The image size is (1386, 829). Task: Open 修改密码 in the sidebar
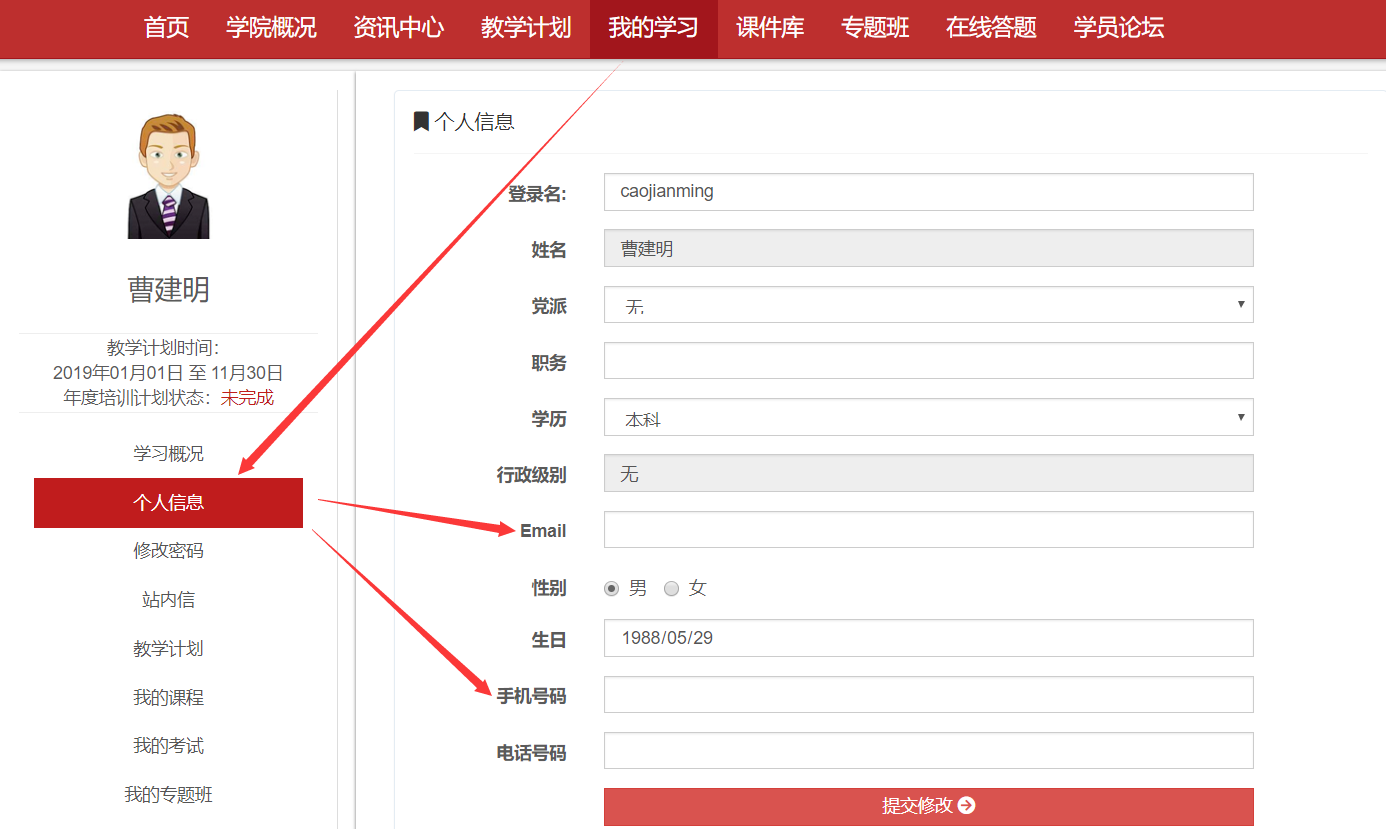[167, 551]
